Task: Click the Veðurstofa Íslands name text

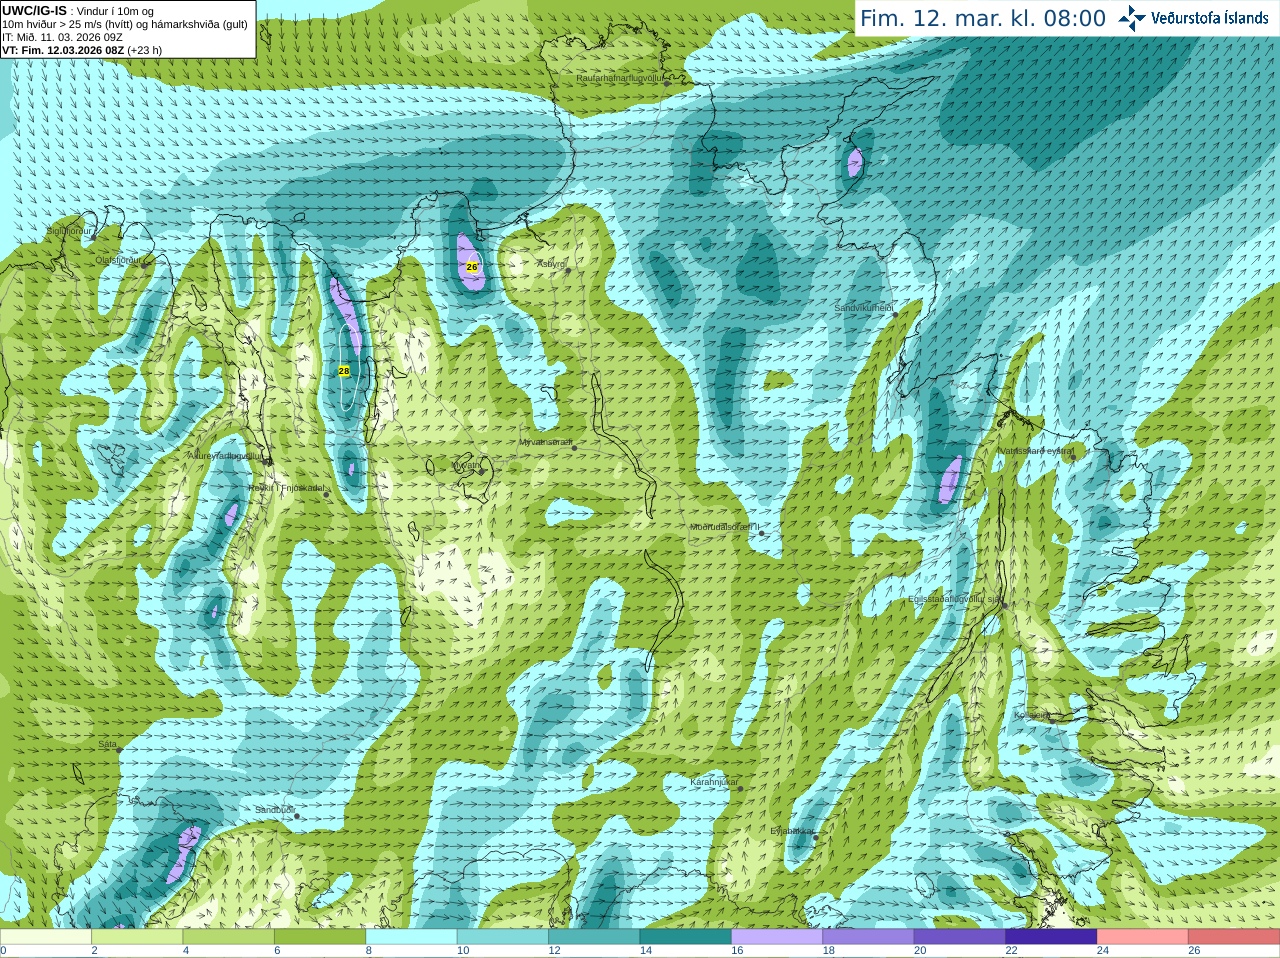Action: click(x=1210, y=18)
